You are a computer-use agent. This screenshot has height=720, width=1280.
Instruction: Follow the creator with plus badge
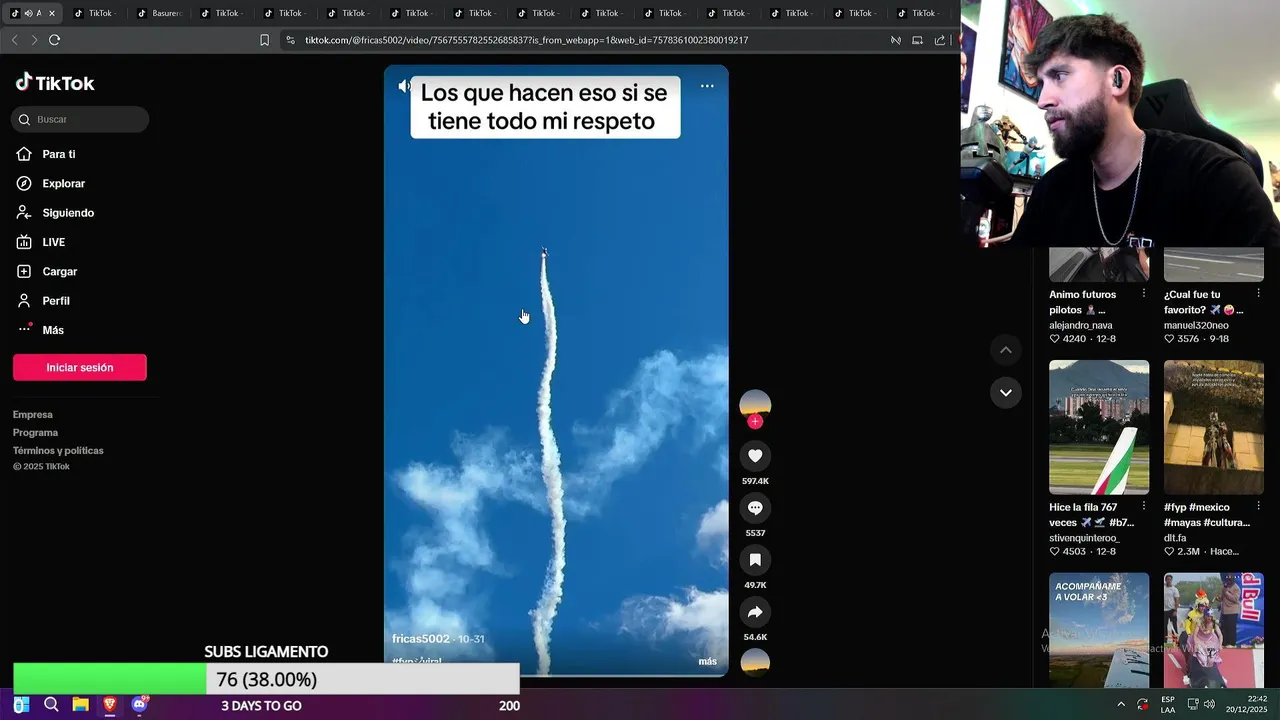point(755,422)
